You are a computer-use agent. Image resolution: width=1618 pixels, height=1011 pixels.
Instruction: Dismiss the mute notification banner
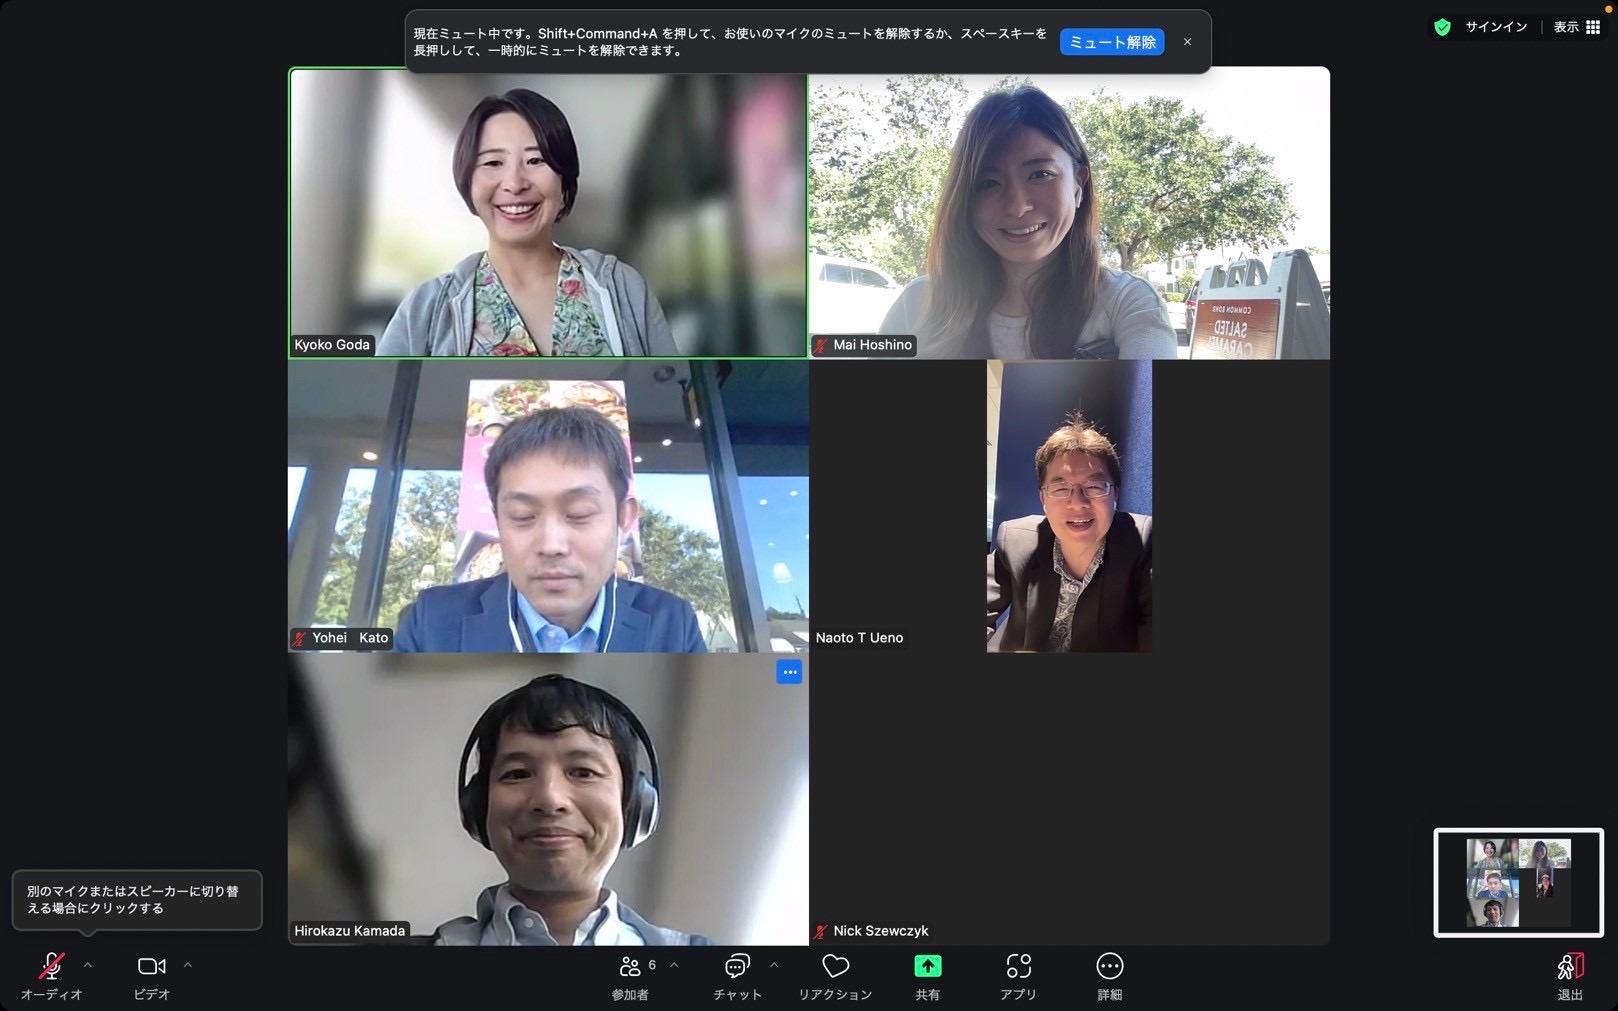coord(1187,42)
